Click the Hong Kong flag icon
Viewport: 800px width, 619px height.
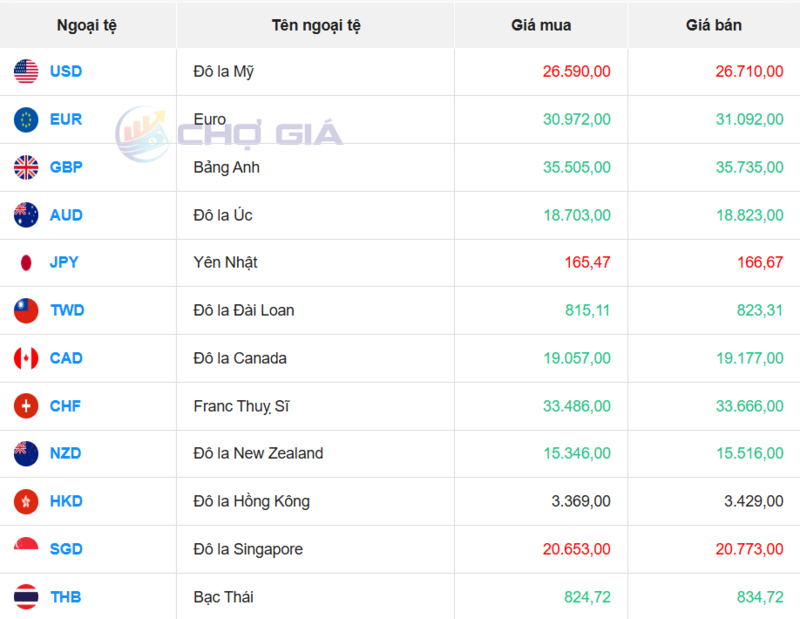coord(26,501)
